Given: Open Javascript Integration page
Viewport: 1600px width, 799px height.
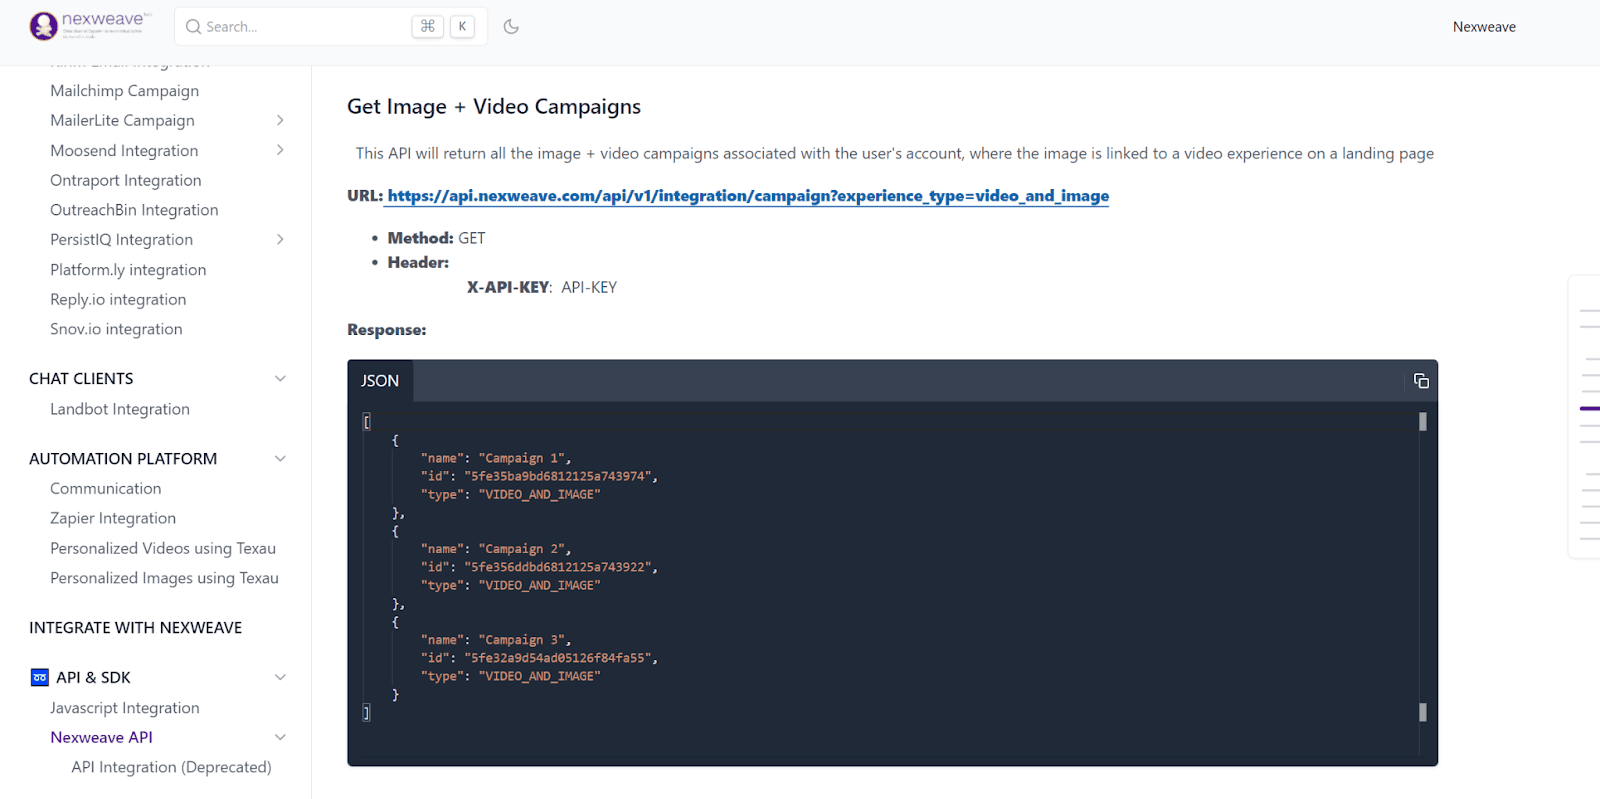Looking at the screenshot, I should pyautogui.click(x=125, y=707).
